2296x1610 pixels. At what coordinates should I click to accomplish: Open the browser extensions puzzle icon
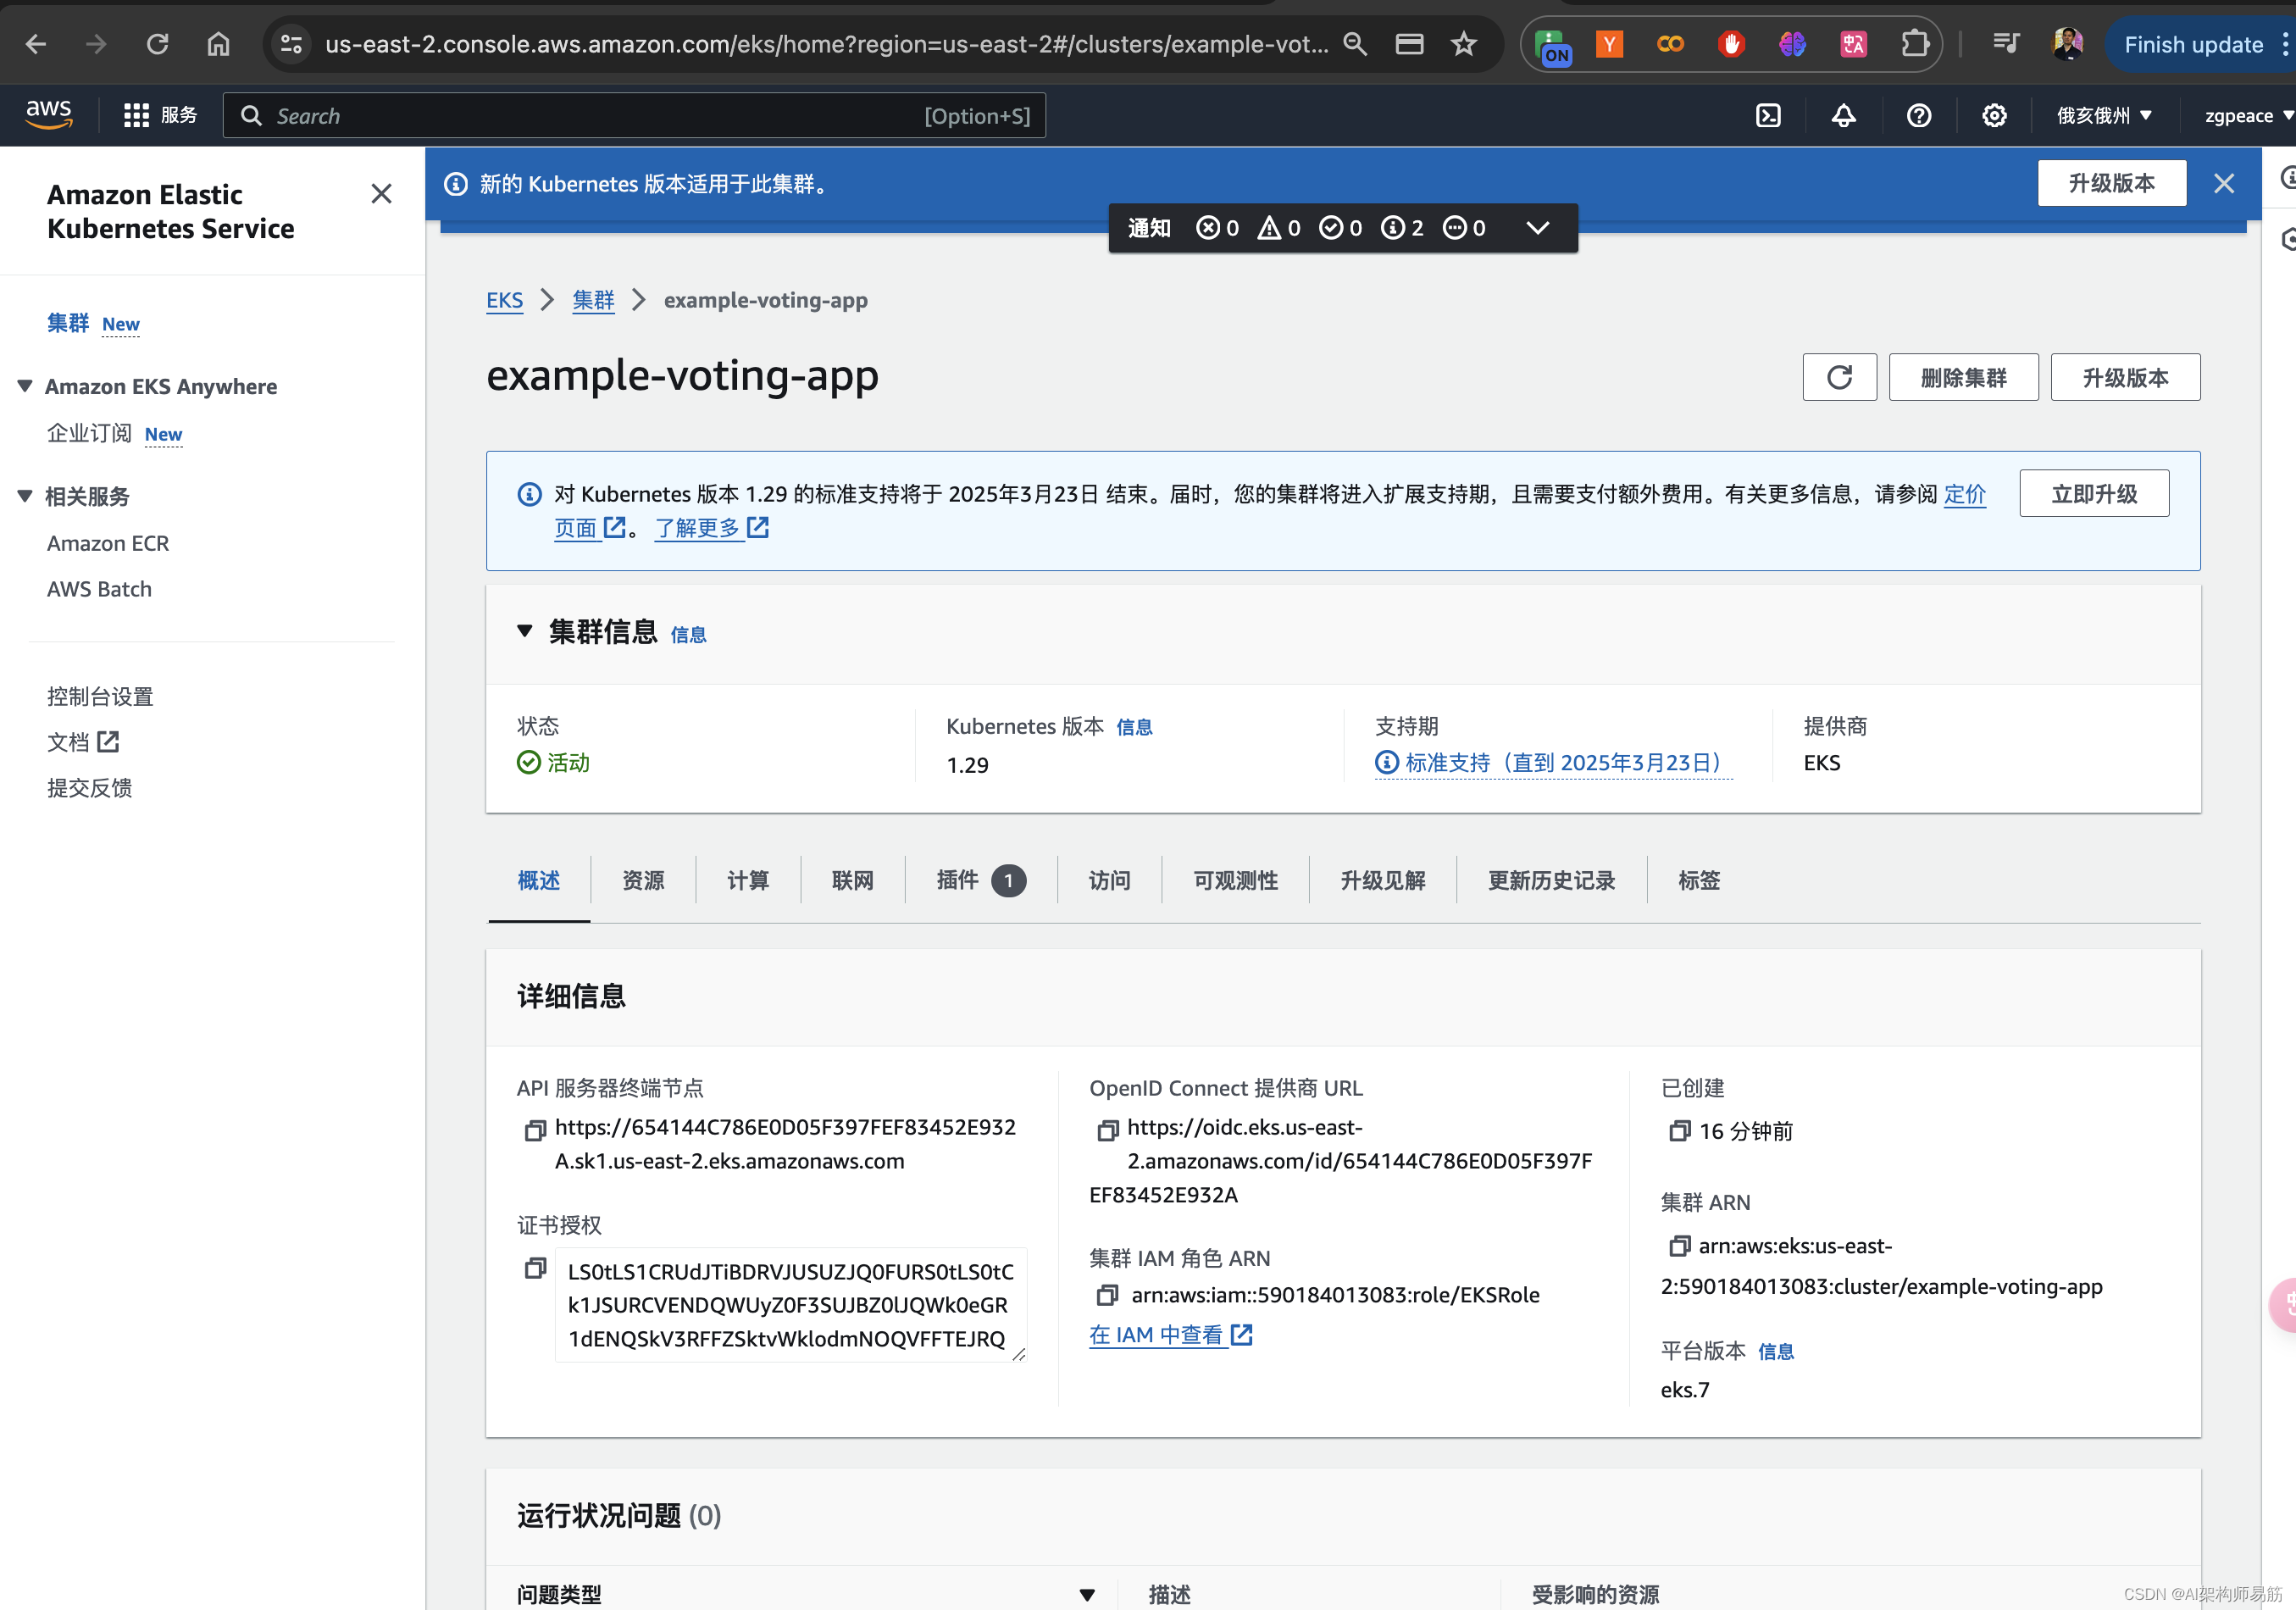pyautogui.click(x=1915, y=44)
